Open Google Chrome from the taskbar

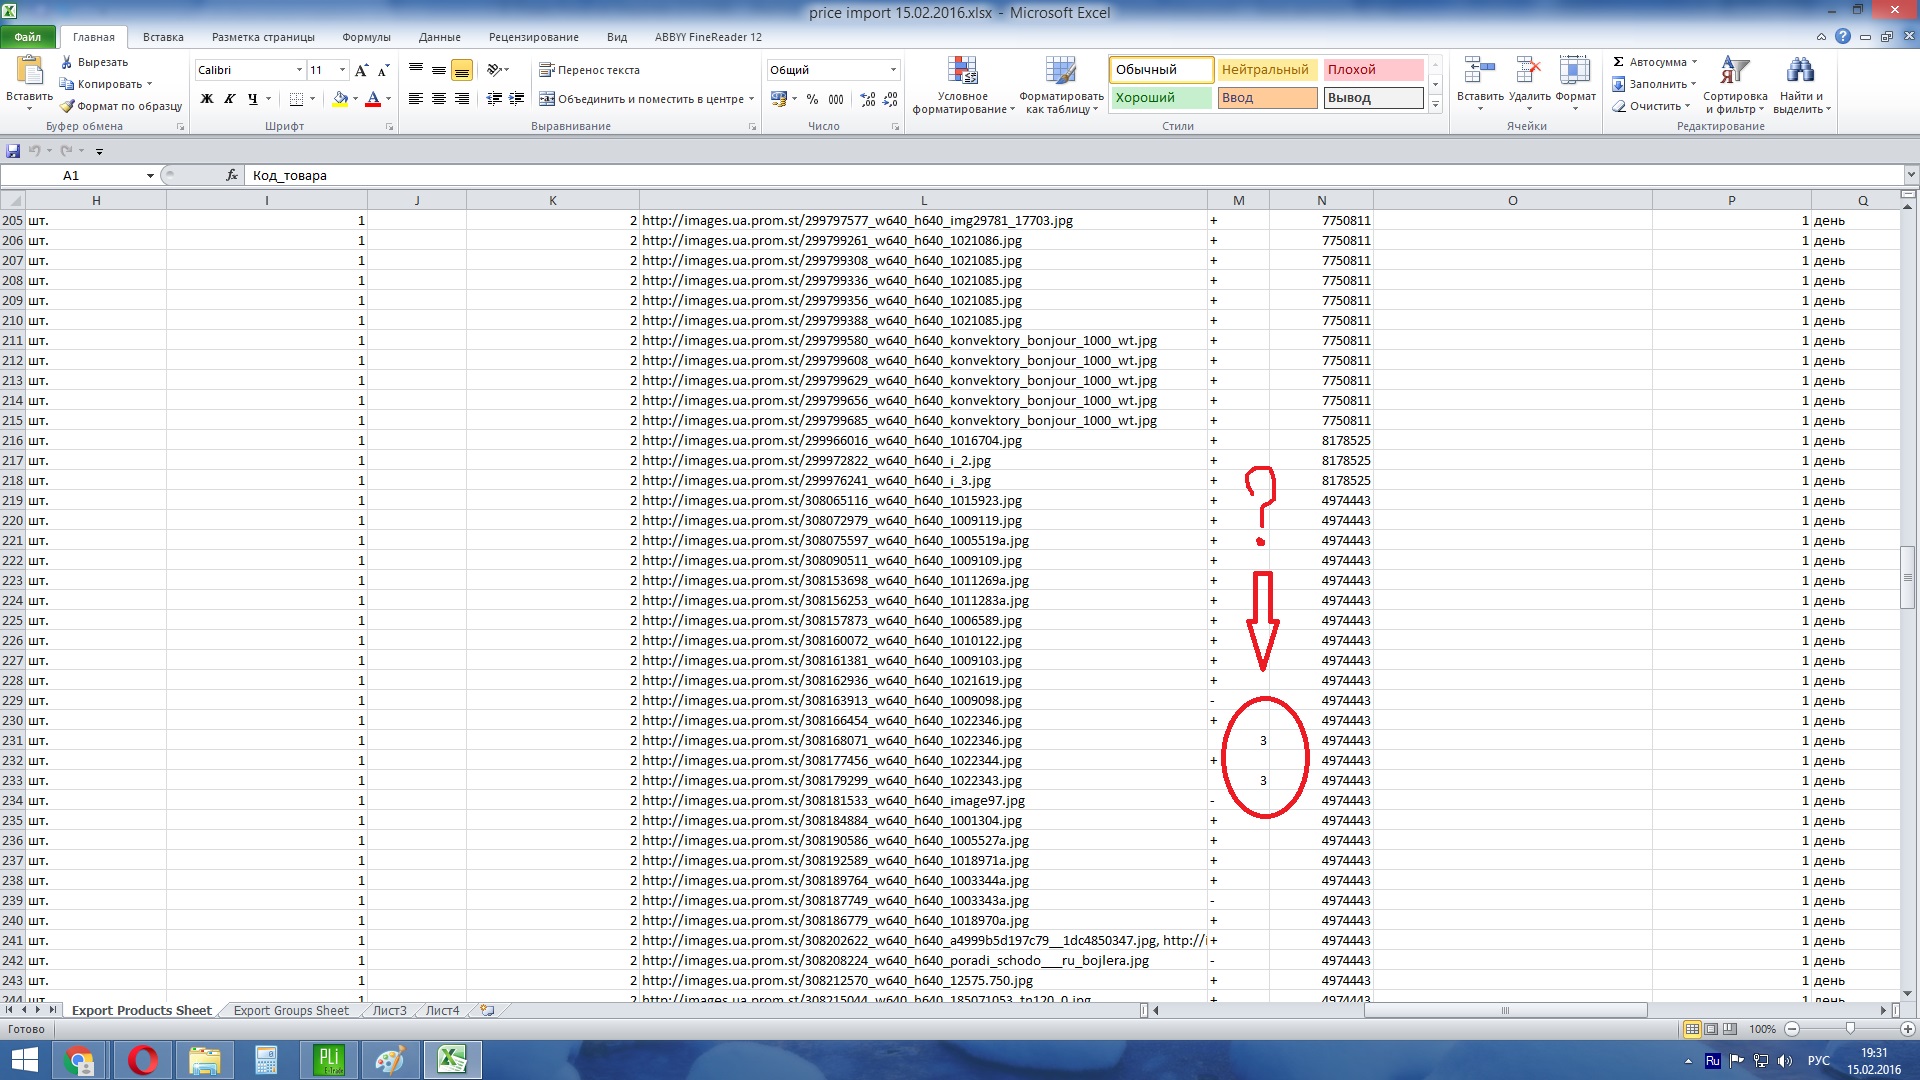click(79, 1060)
